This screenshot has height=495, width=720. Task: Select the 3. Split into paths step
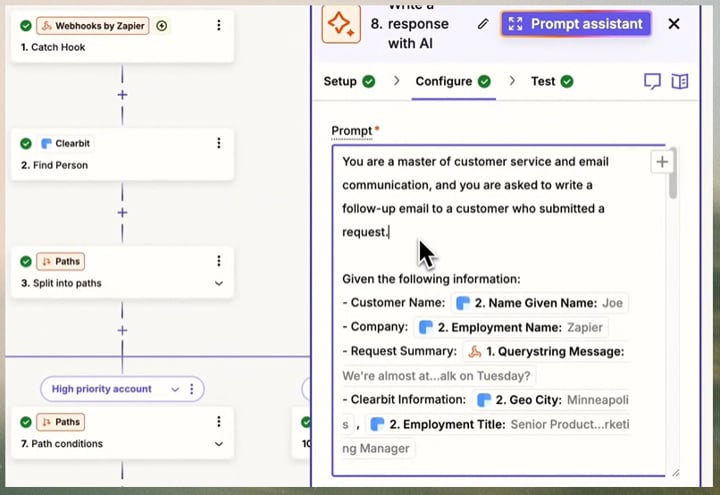pyautogui.click(x=122, y=272)
